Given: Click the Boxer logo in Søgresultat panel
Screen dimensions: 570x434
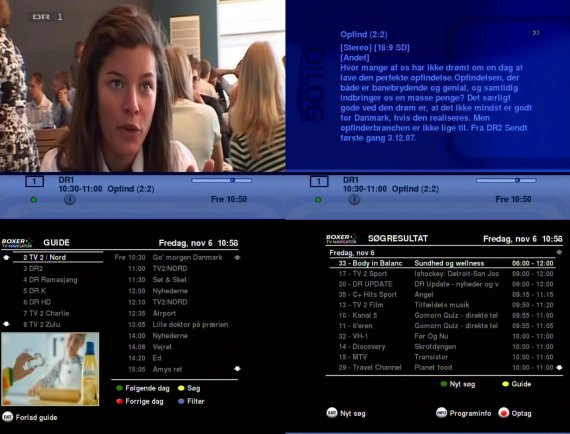Looking at the screenshot, I should click(x=341, y=238).
